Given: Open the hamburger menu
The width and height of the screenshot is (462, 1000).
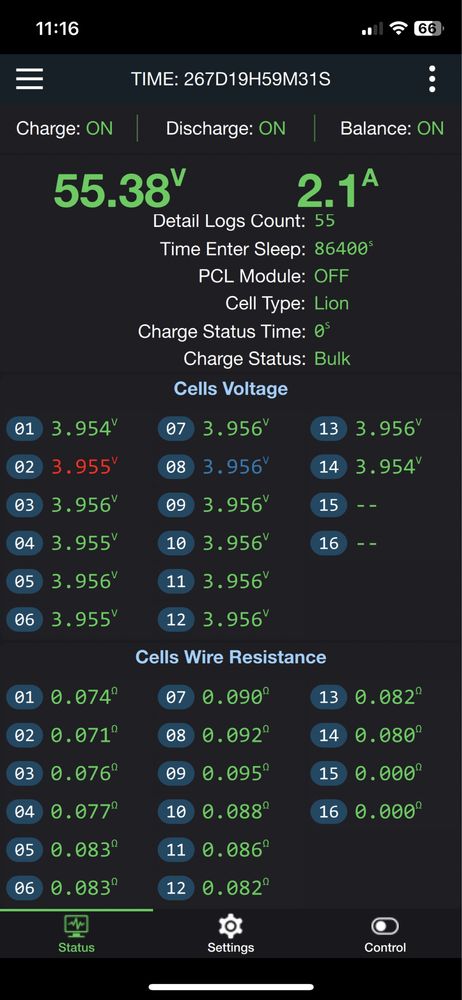Looking at the screenshot, I should [29, 79].
